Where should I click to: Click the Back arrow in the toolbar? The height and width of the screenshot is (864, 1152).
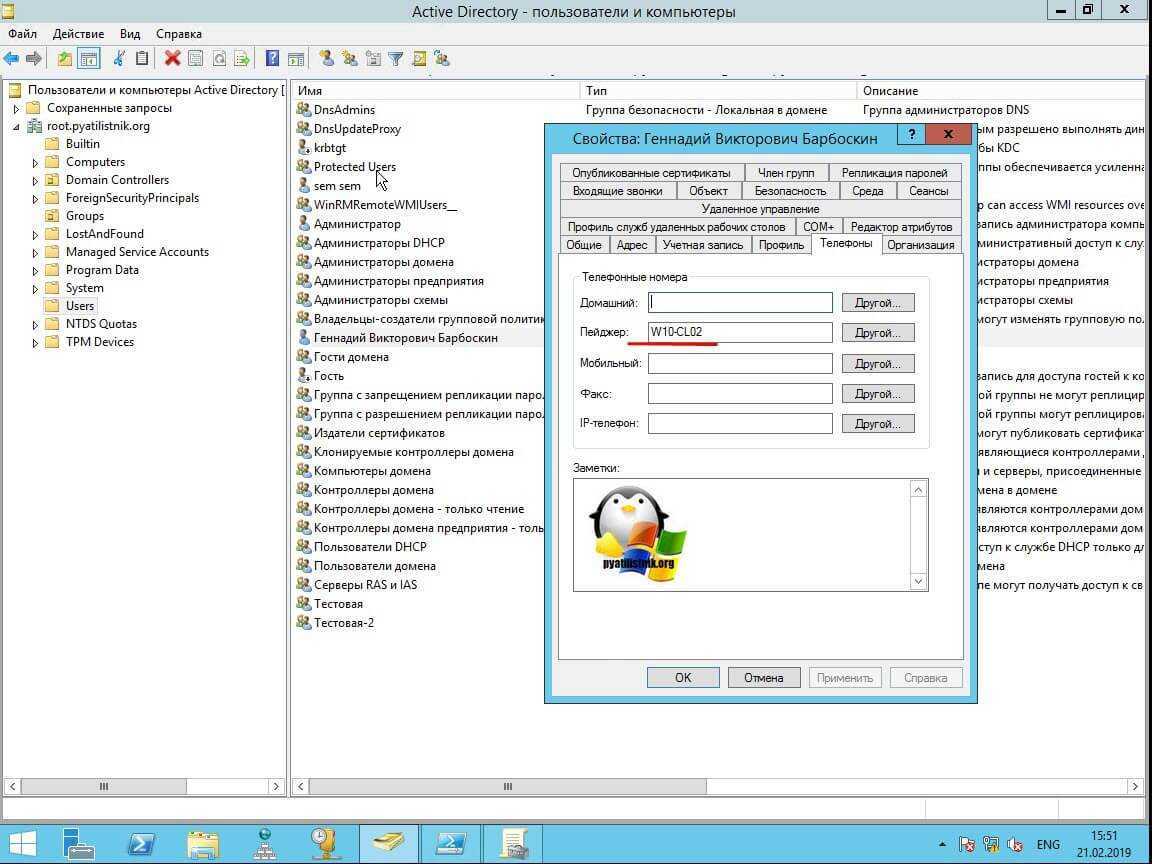[x=11, y=58]
